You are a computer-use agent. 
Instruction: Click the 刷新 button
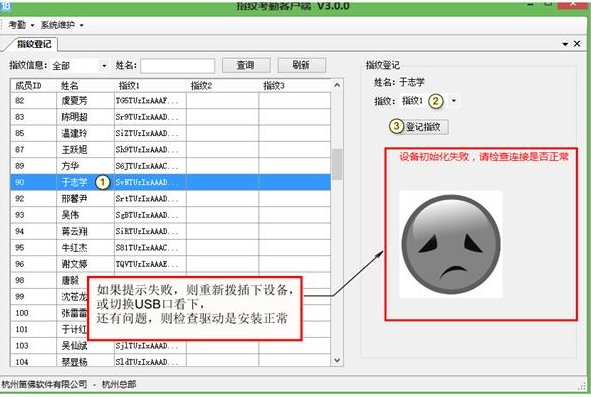[301, 65]
